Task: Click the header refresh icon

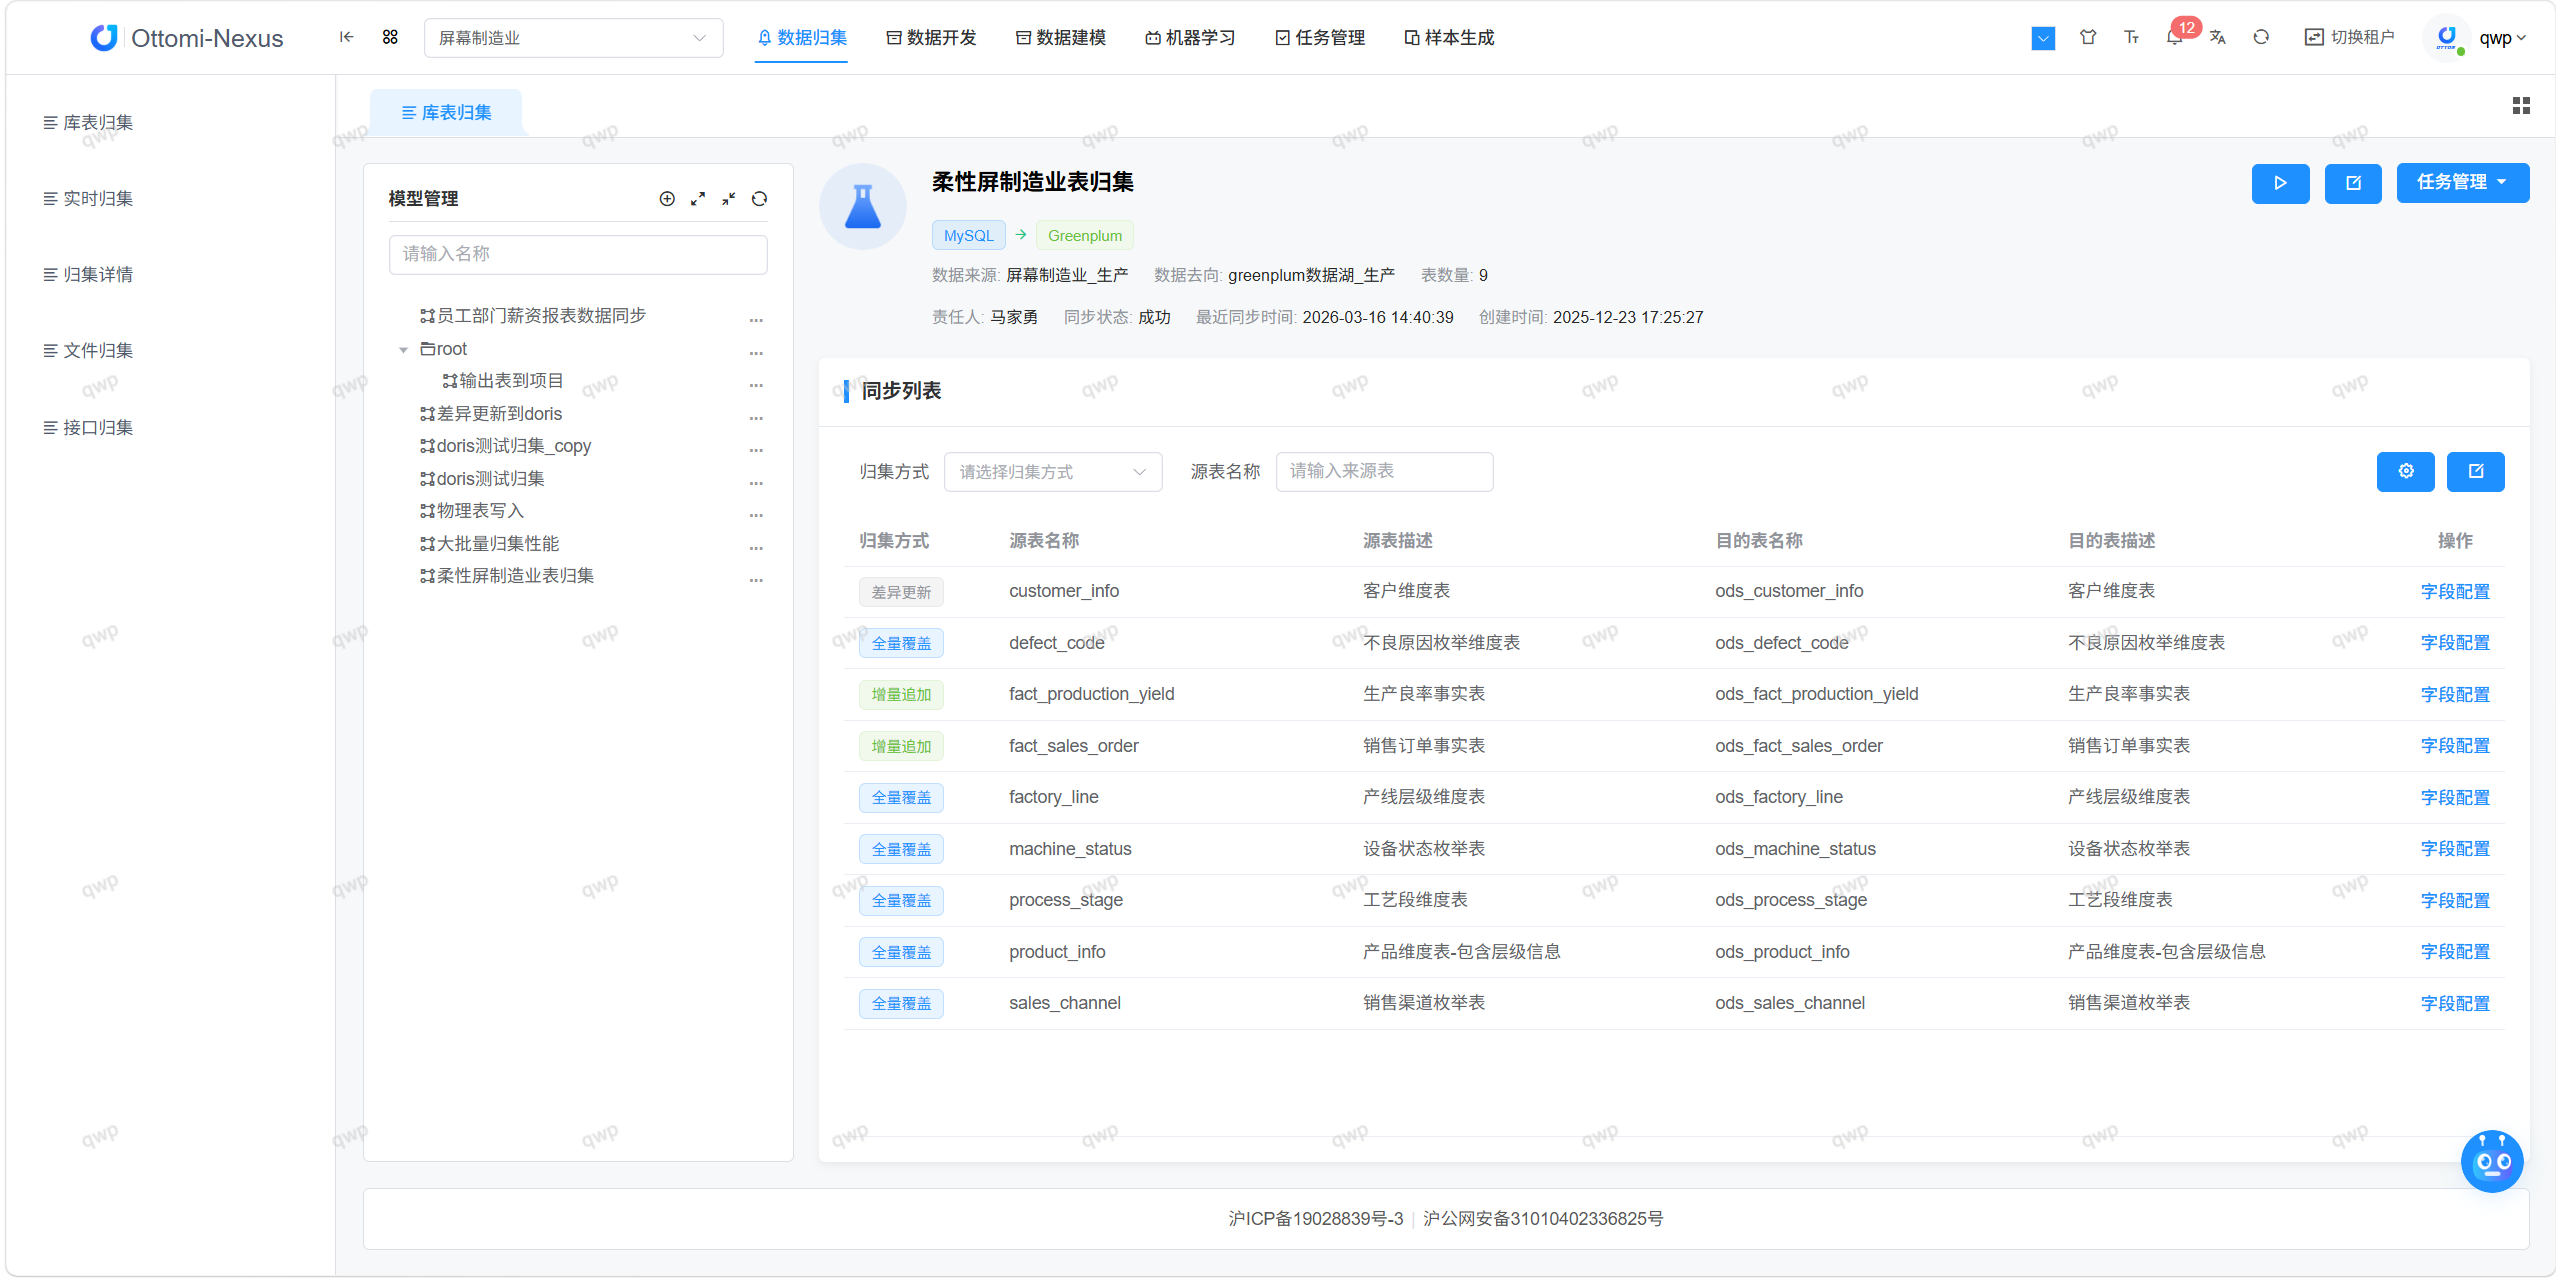Action: 2261,37
